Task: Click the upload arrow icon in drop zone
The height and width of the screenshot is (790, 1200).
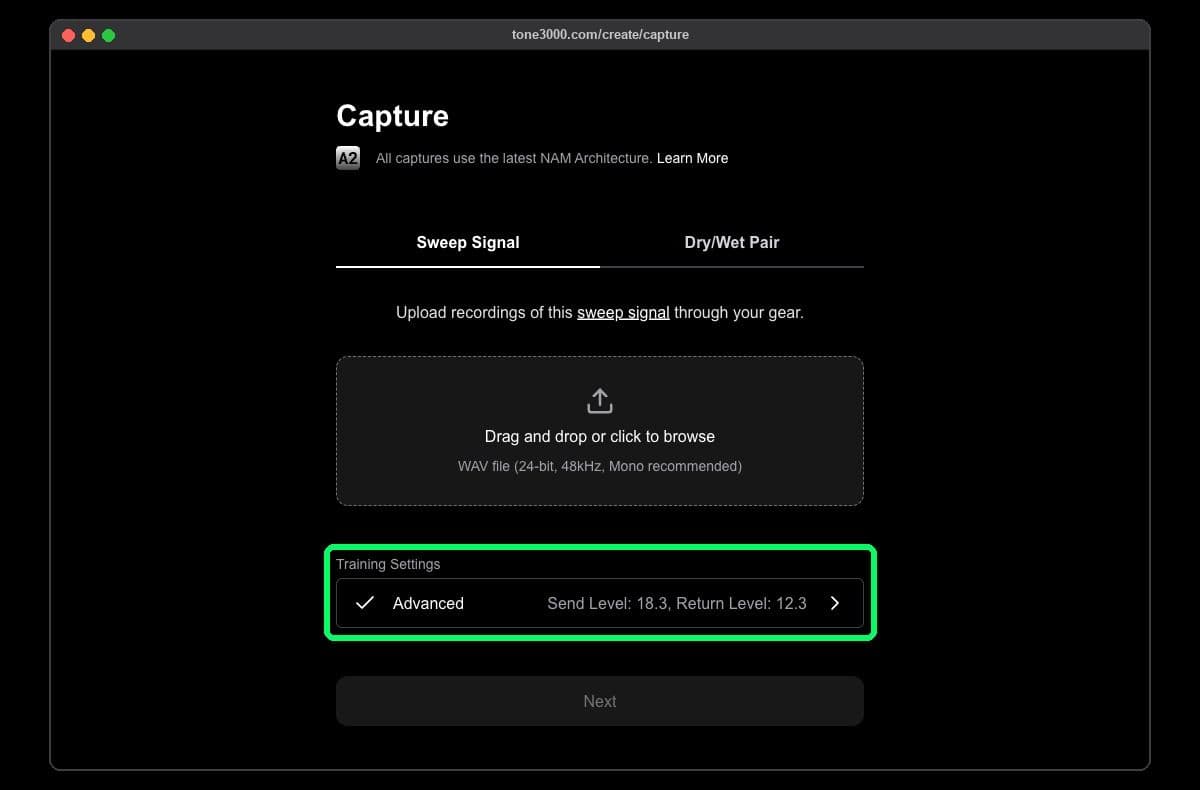Action: (x=599, y=401)
